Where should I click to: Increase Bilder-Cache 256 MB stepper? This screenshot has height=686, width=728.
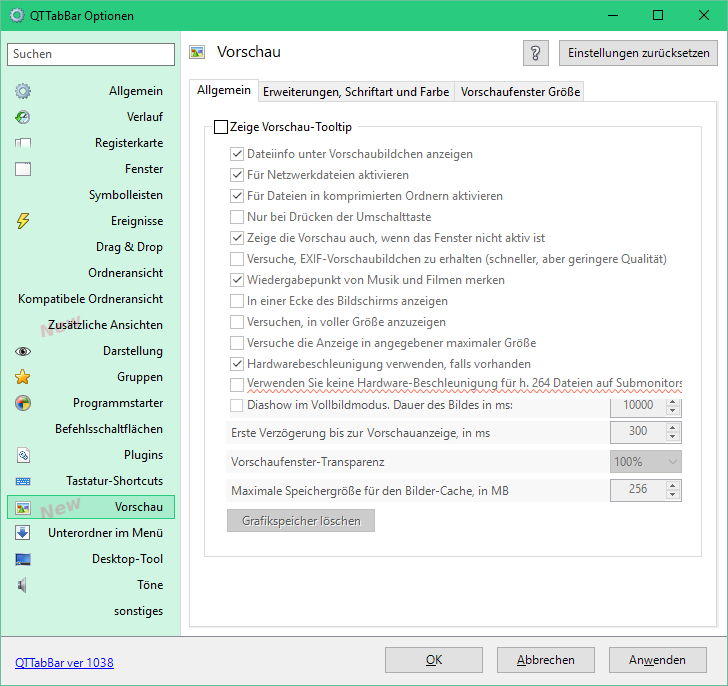coord(673,485)
